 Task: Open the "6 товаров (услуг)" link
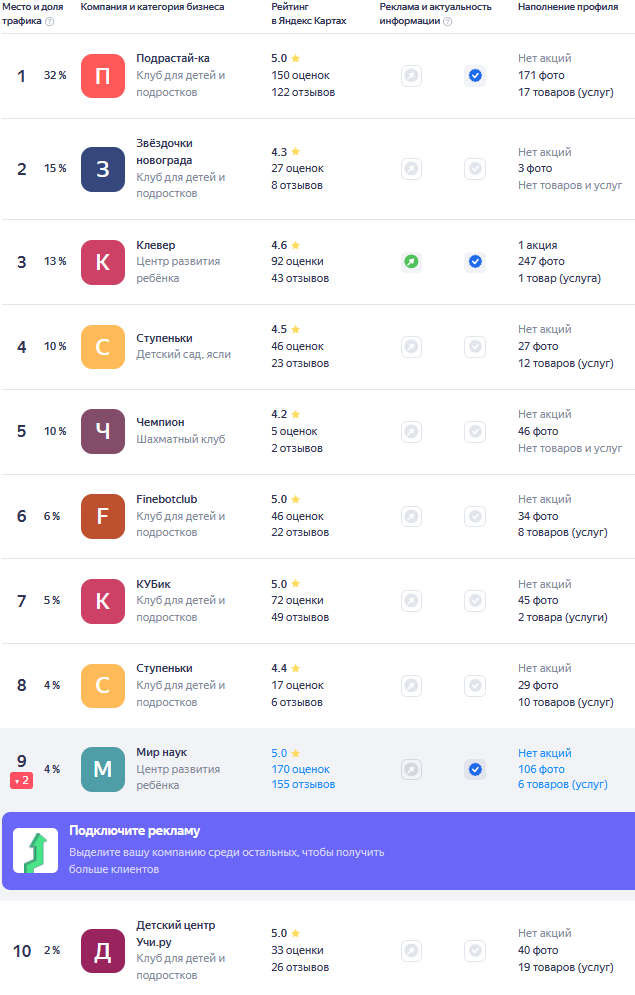point(562,785)
